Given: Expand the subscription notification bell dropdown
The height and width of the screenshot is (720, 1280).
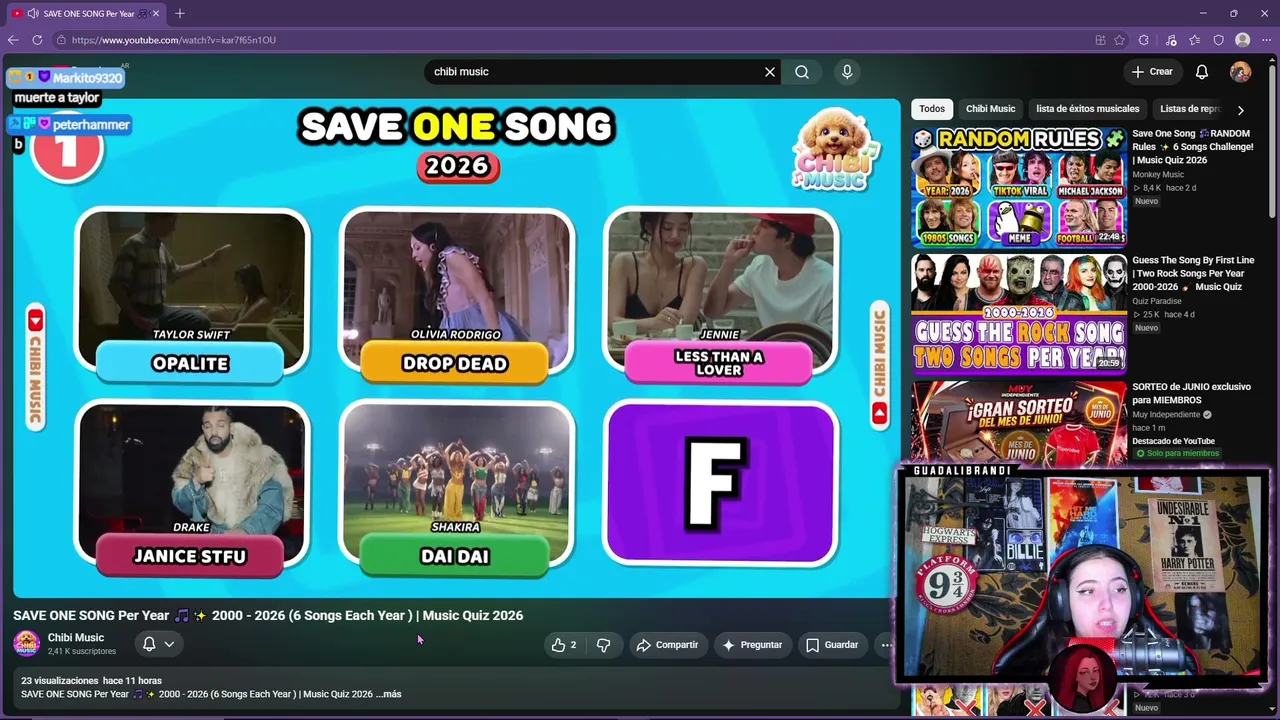Looking at the screenshot, I should tap(158, 644).
